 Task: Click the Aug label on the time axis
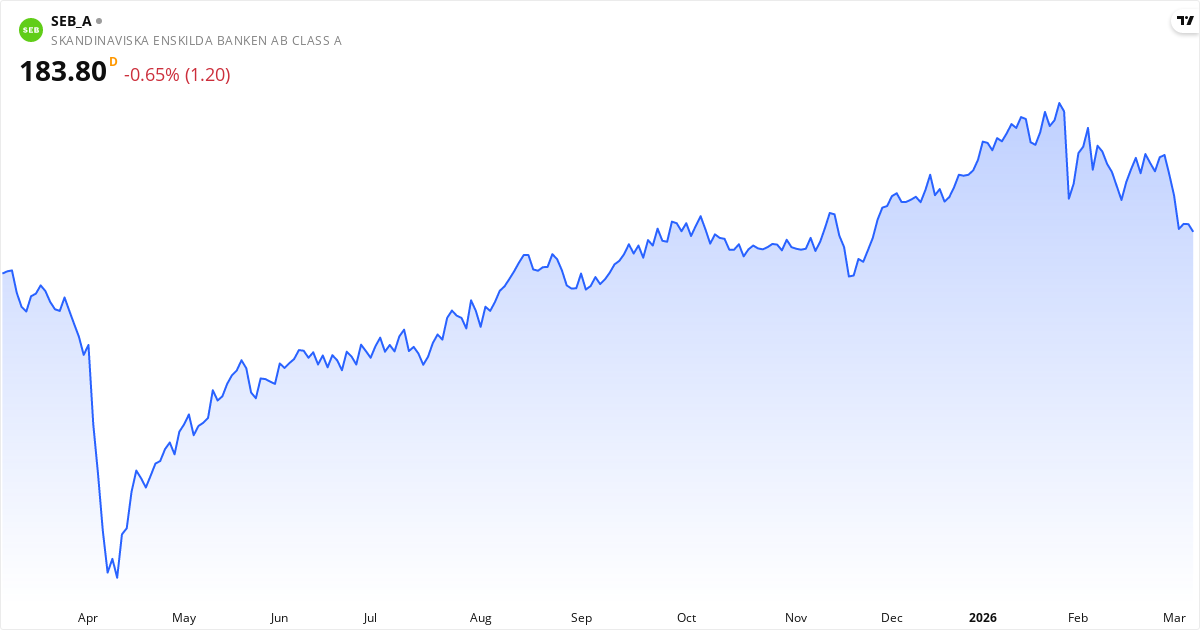[481, 618]
